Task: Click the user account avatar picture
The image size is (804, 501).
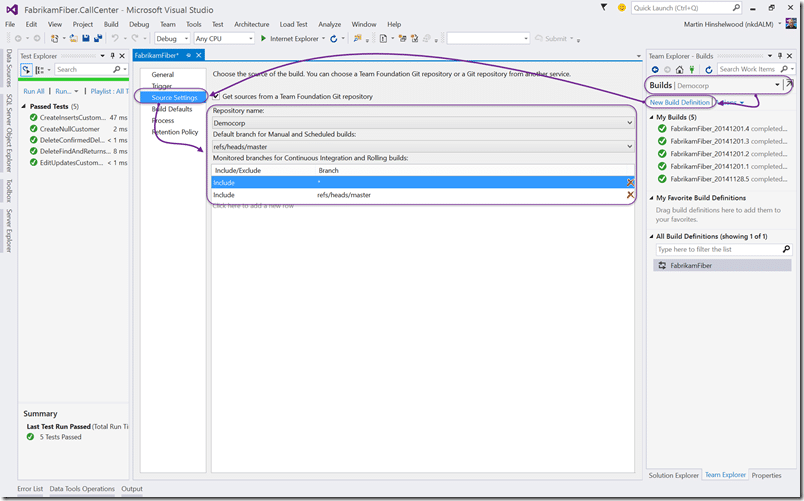Action: (791, 24)
